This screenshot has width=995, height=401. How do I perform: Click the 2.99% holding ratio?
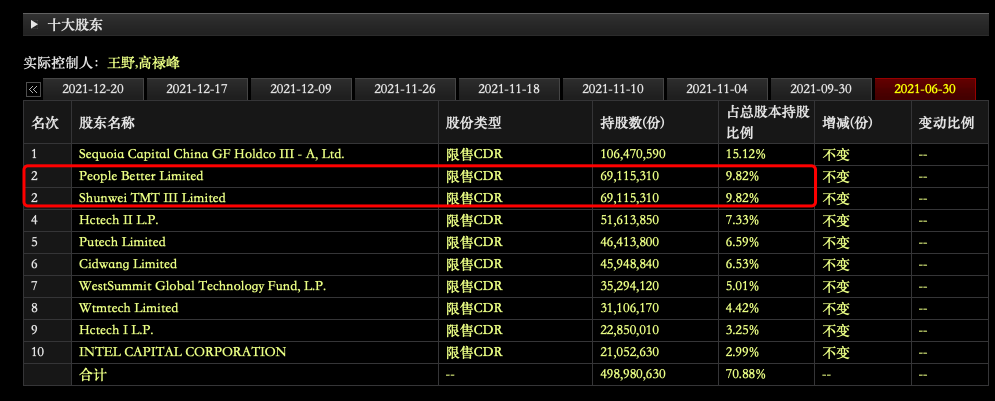[x=742, y=352]
